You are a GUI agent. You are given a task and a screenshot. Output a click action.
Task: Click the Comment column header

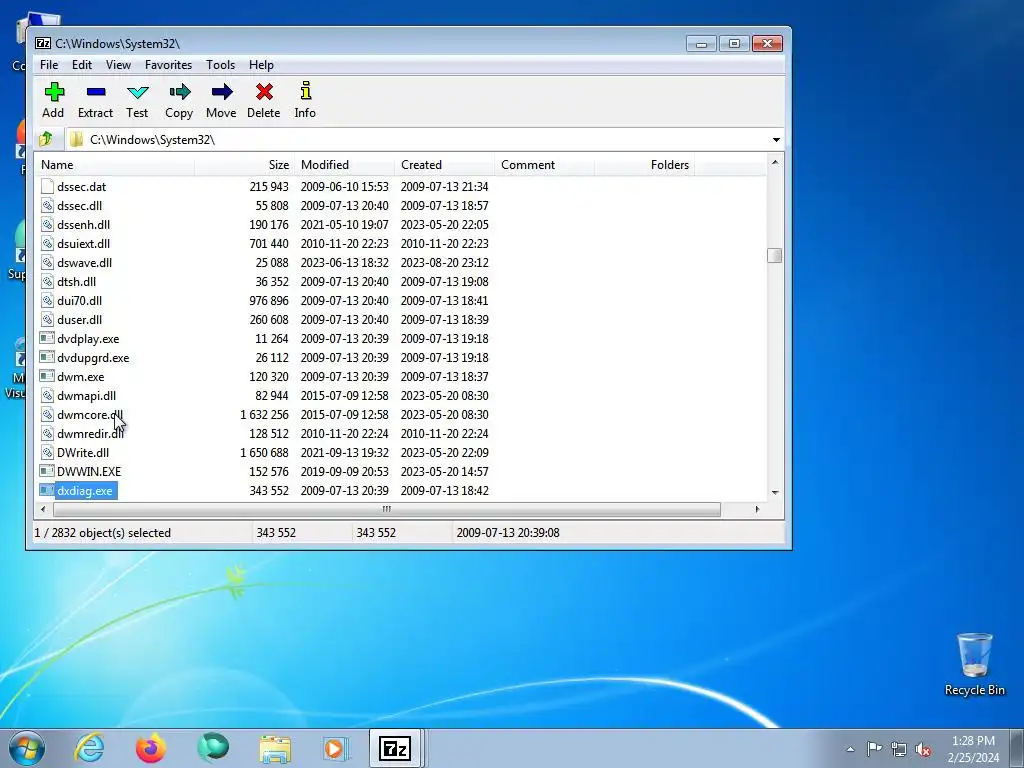544,165
